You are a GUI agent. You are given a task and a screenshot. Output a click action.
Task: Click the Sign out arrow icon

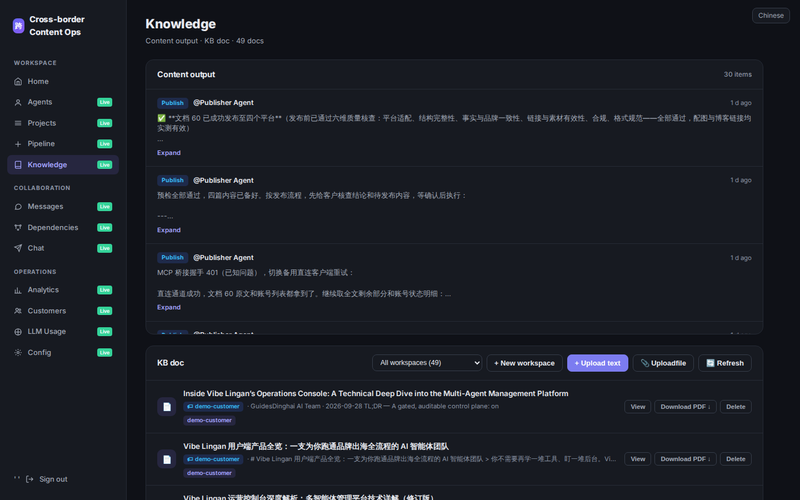[30, 479]
